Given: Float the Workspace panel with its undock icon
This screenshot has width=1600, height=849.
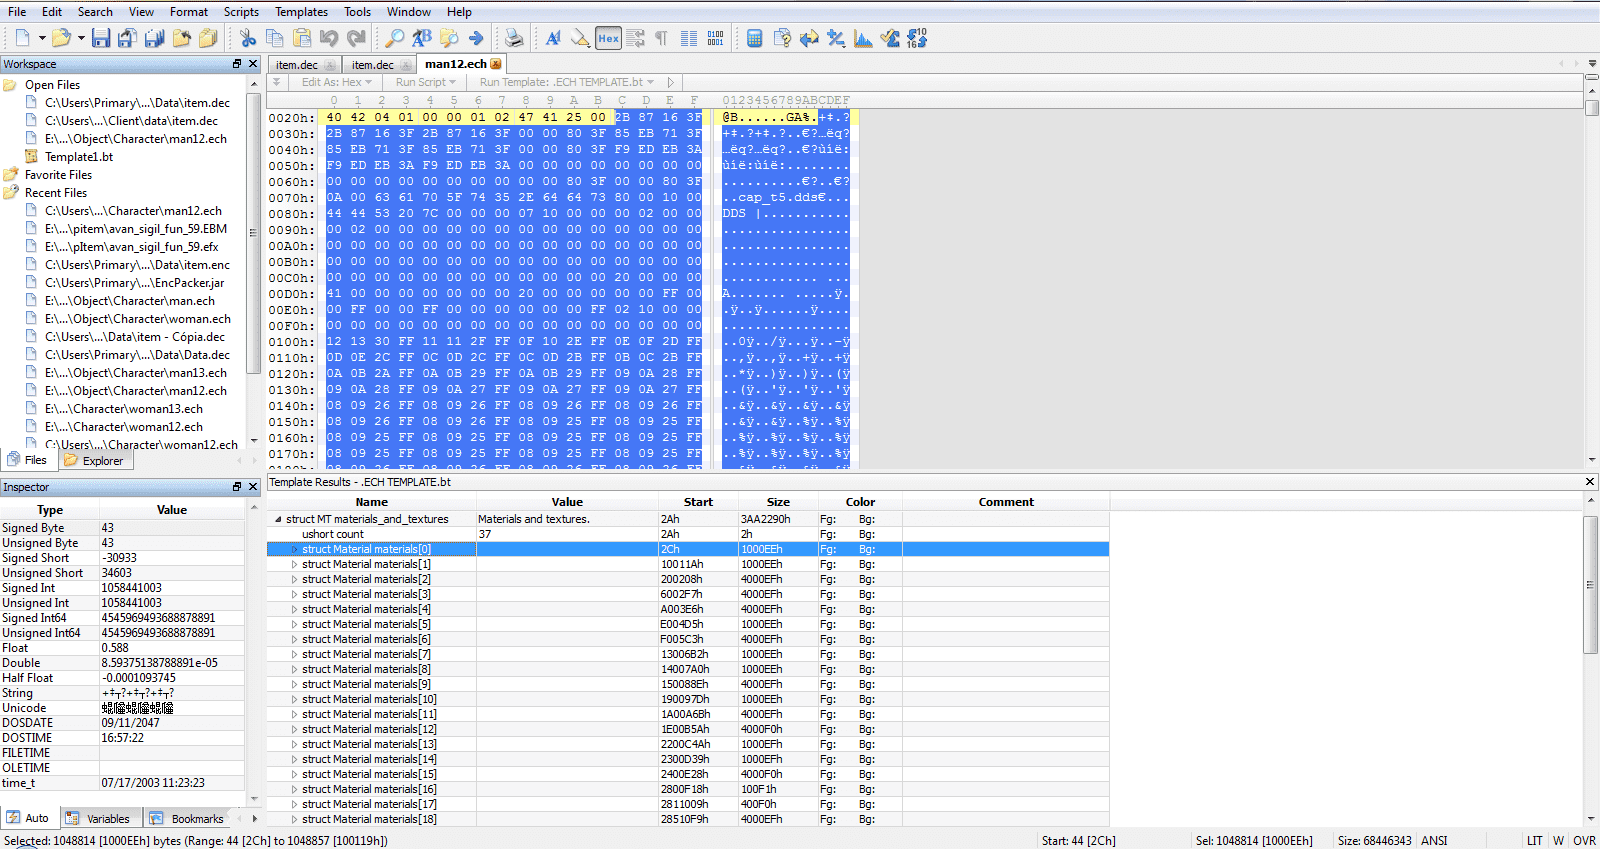Looking at the screenshot, I should tap(237, 64).
